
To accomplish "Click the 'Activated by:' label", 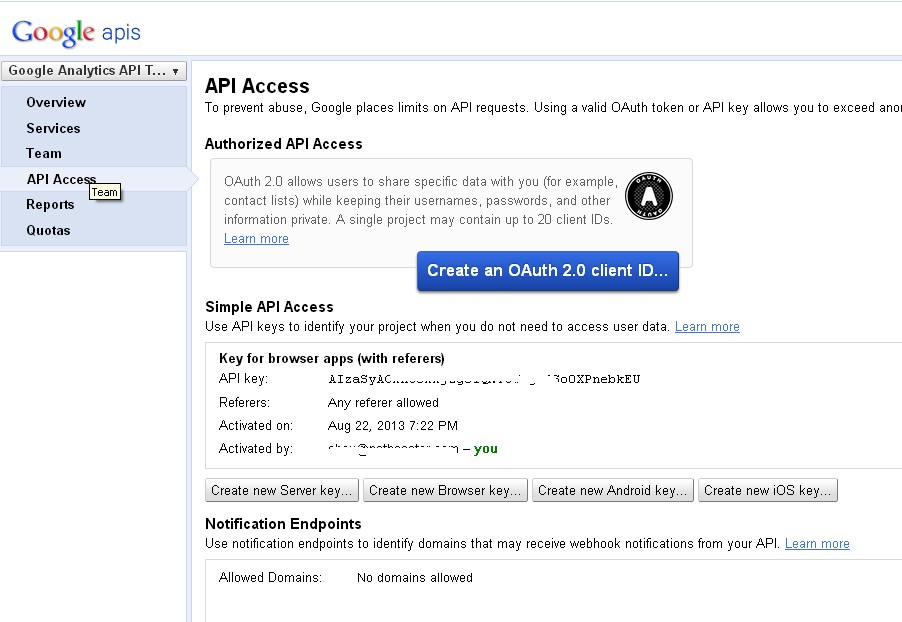I will click(256, 449).
